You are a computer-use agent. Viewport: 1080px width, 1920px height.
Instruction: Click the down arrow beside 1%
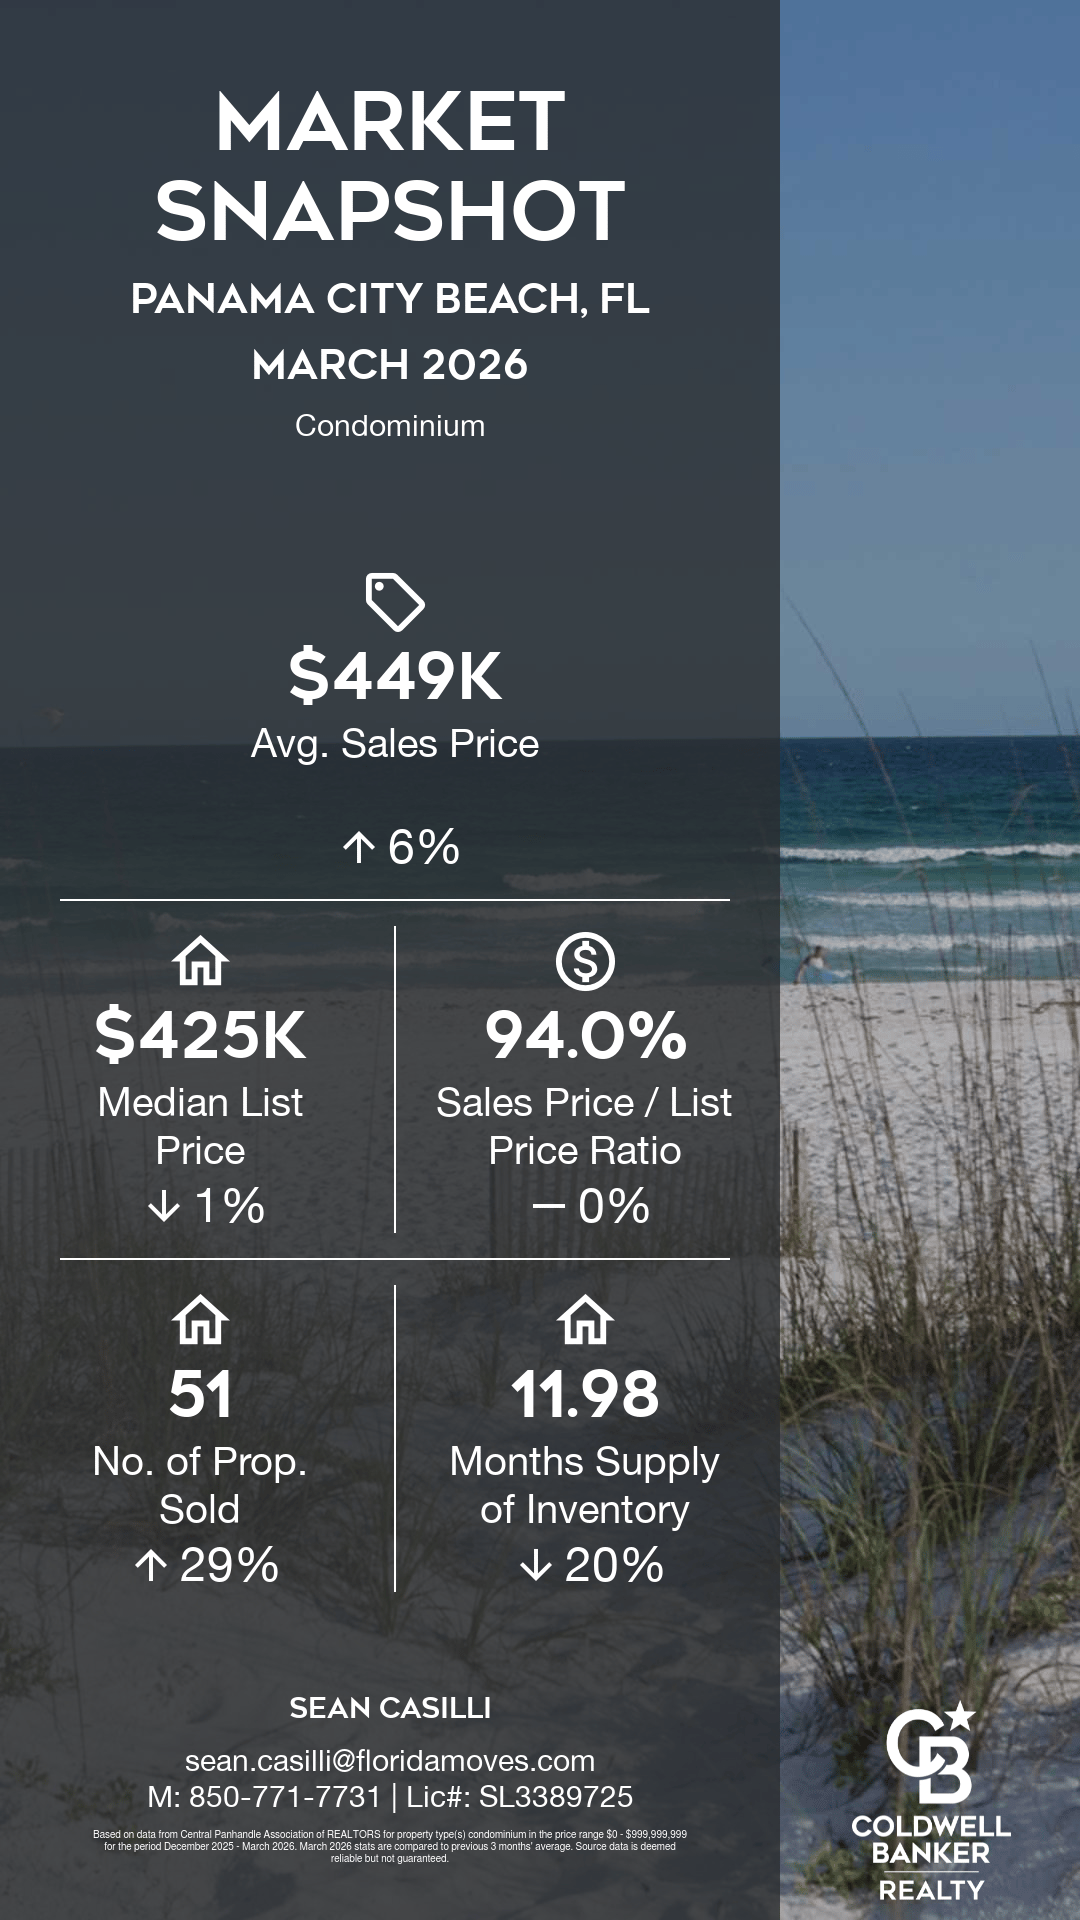coord(164,1206)
